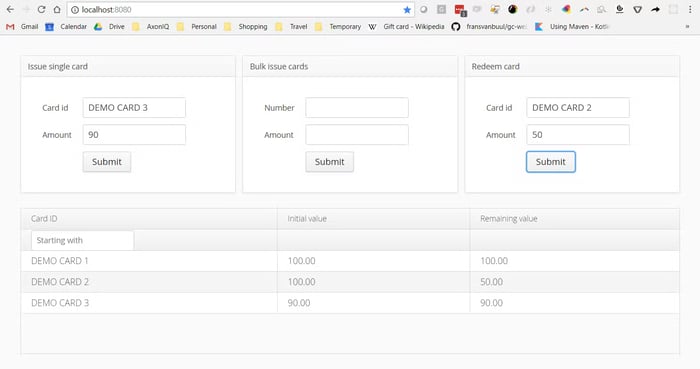Open the Travel bookmark folder

pyautogui.click(x=291, y=27)
